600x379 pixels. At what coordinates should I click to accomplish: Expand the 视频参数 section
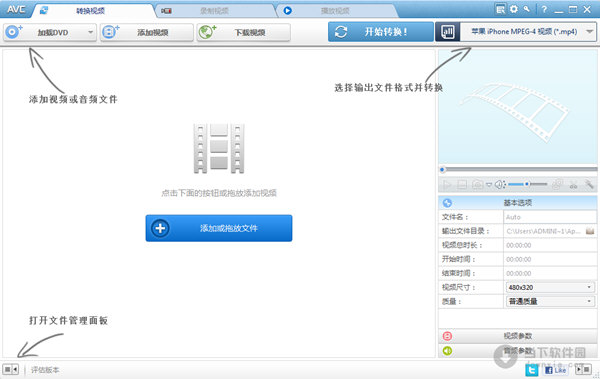tap(517, 336)
